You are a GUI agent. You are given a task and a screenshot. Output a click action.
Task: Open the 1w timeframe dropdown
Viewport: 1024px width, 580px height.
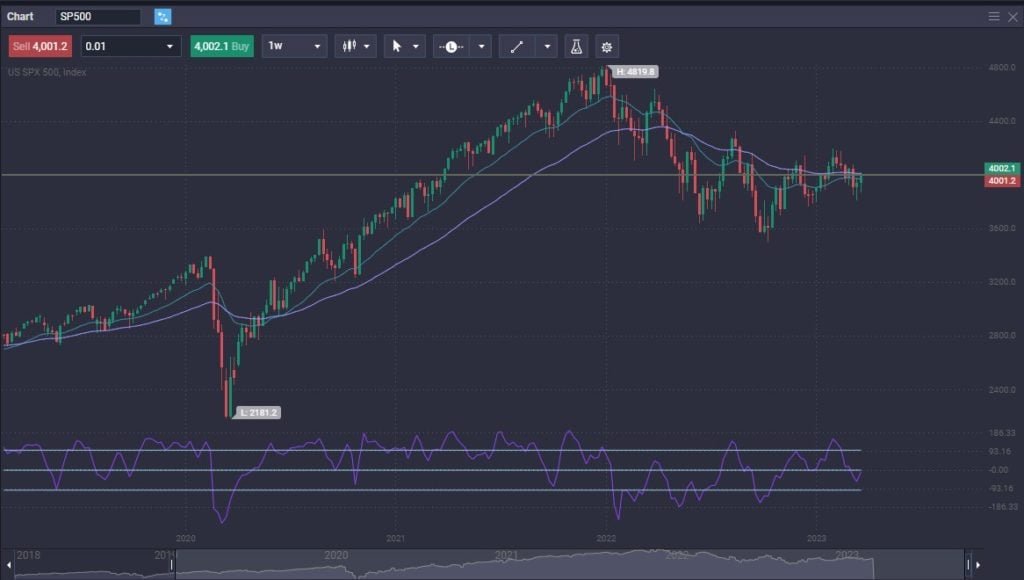coord(293,45)
